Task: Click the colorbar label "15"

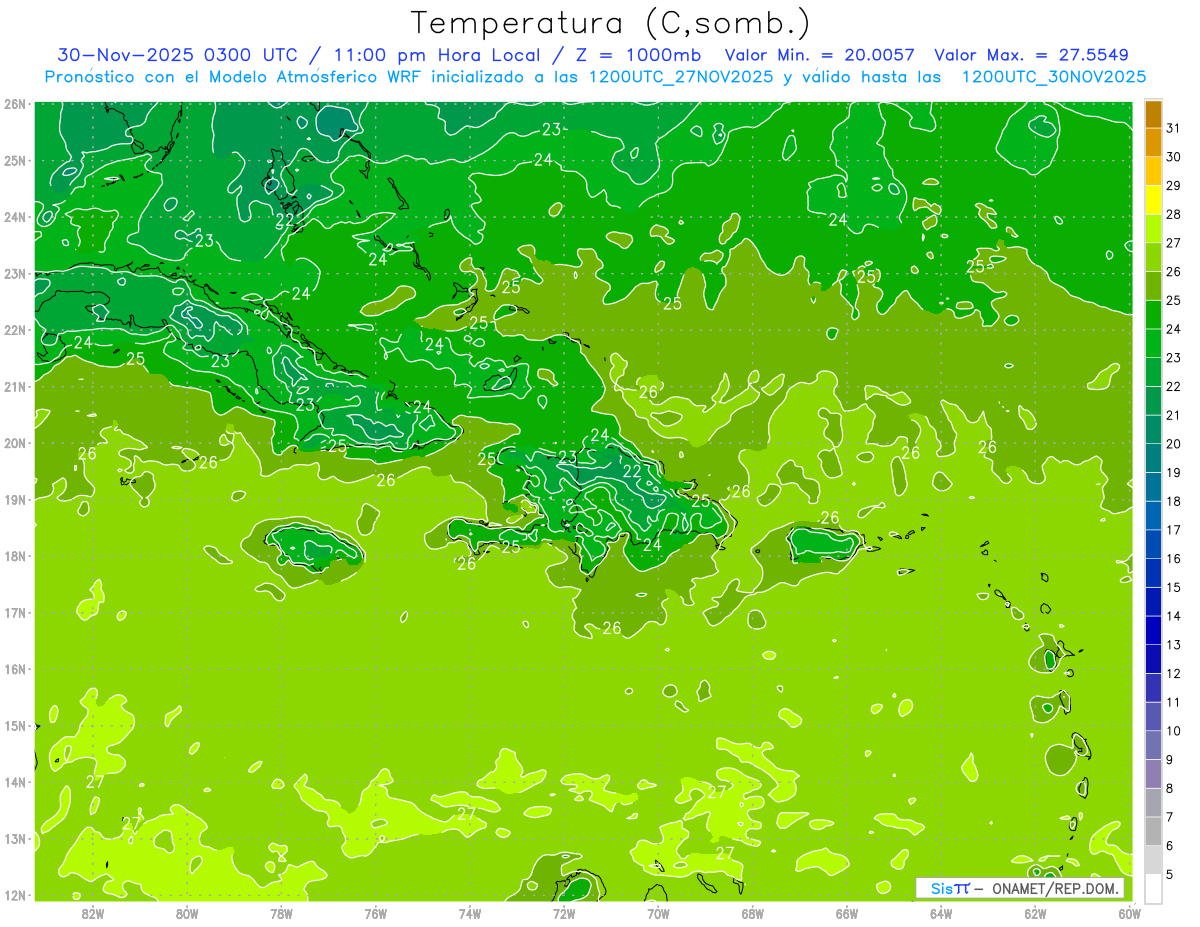Action: coord(1173,588)
